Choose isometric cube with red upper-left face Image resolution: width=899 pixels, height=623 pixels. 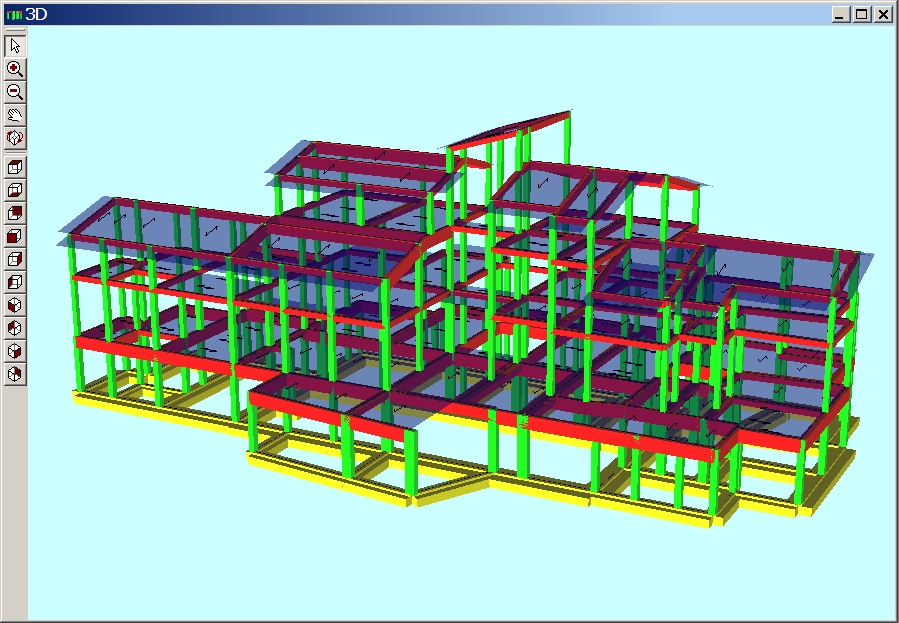15,328
